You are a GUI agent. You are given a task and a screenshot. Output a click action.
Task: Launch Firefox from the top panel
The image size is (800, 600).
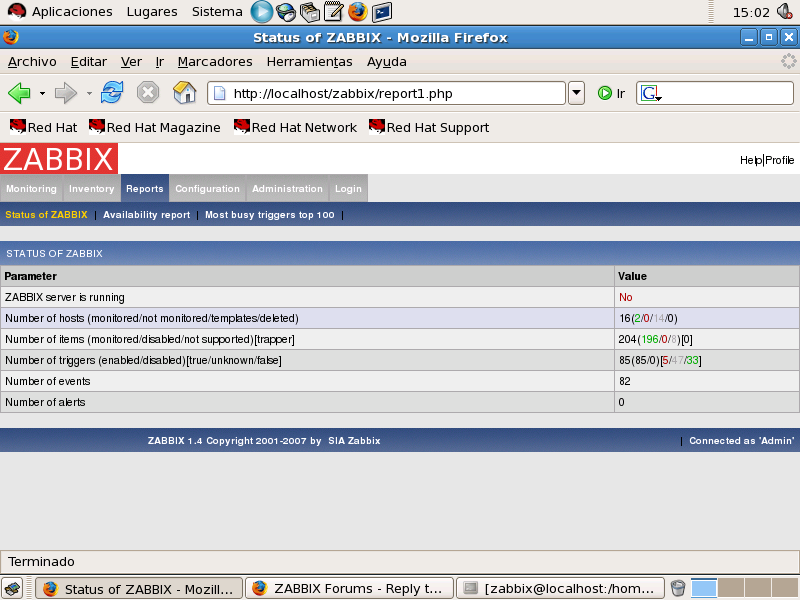357,12
